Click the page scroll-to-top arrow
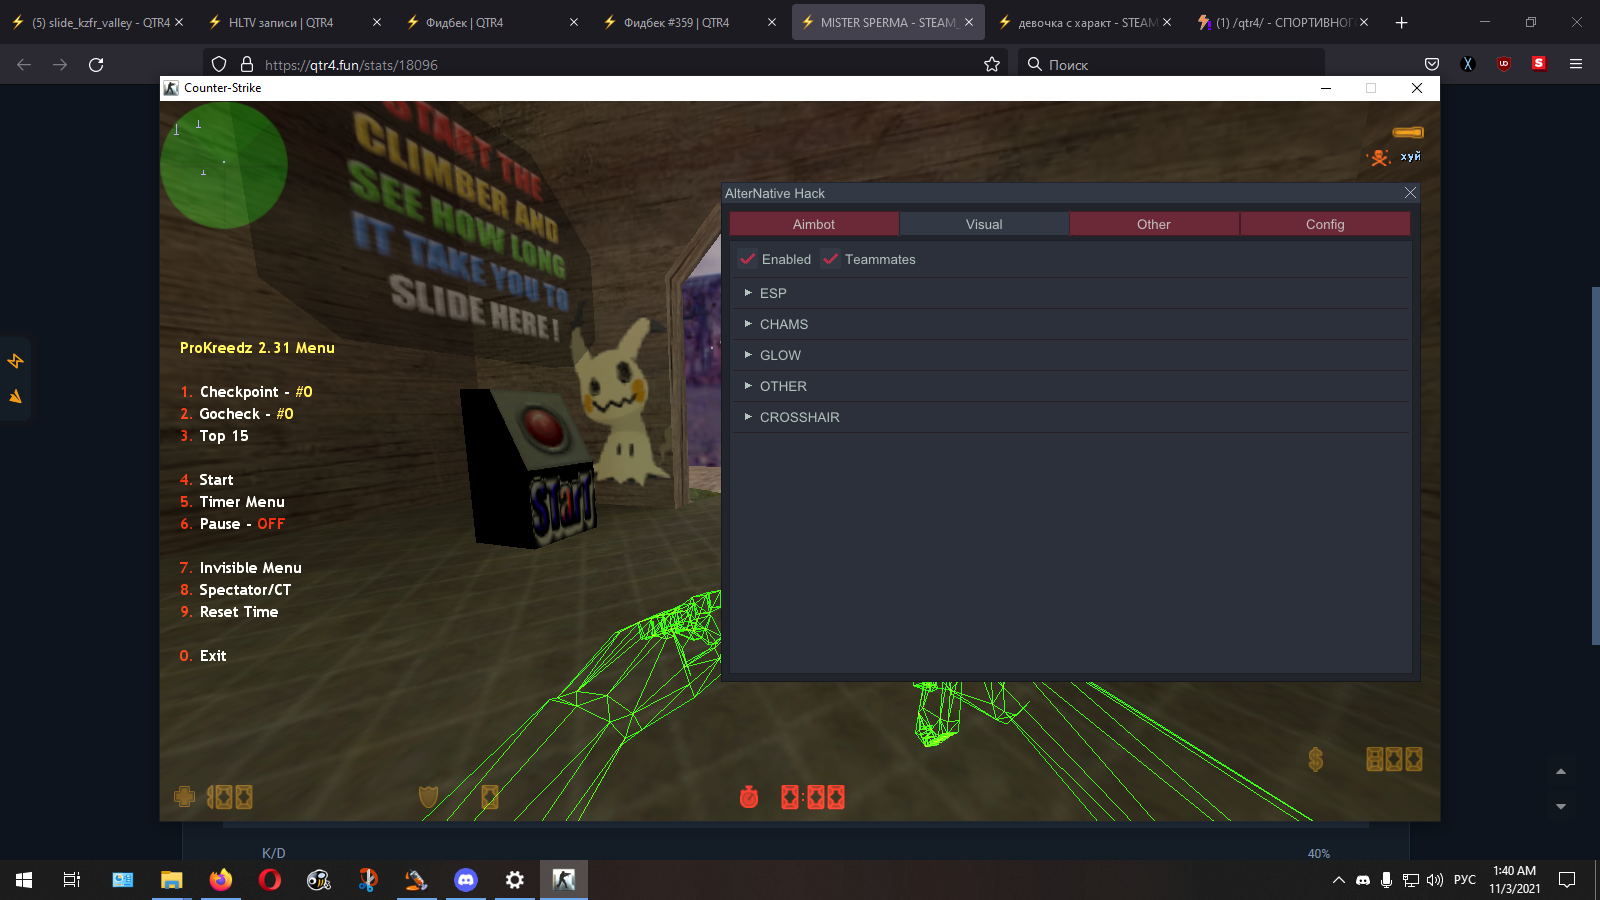The image size is (1600, 900). [x=1560, y=772]
